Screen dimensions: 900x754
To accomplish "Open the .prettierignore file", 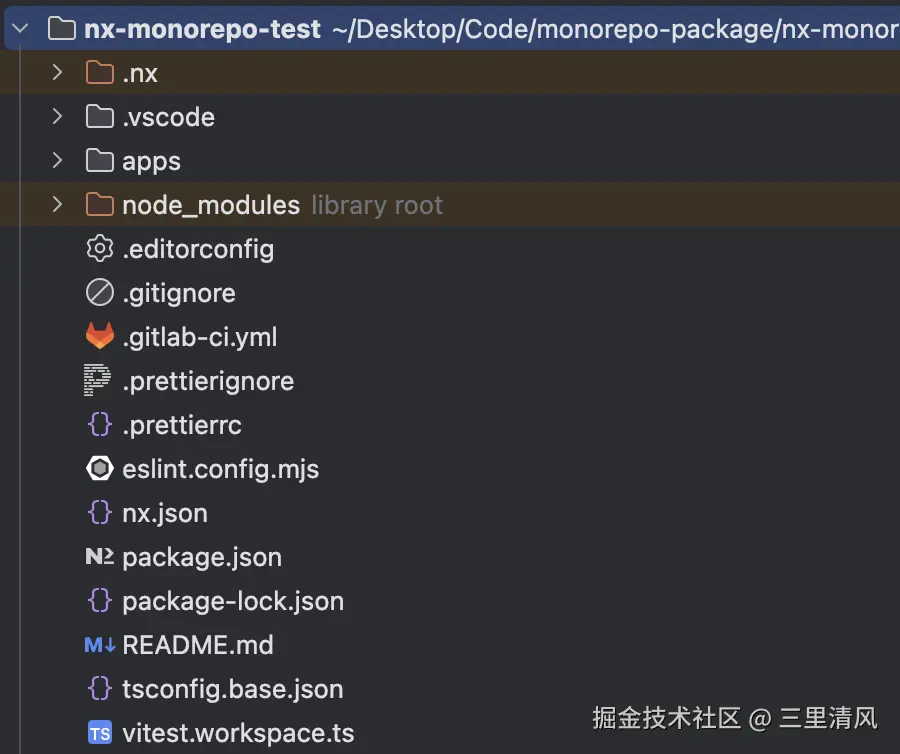I will tap(208, 382).
